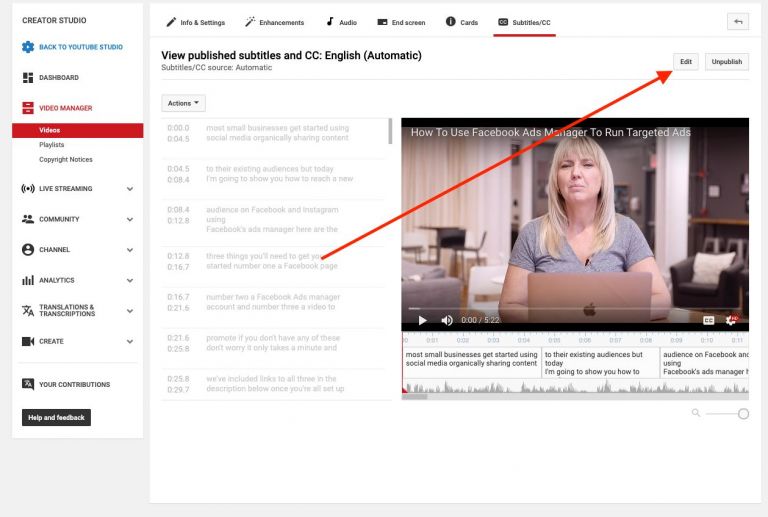Open Video Manager in the sidebar
The image size is (768, 517).
tap(65, 108)
